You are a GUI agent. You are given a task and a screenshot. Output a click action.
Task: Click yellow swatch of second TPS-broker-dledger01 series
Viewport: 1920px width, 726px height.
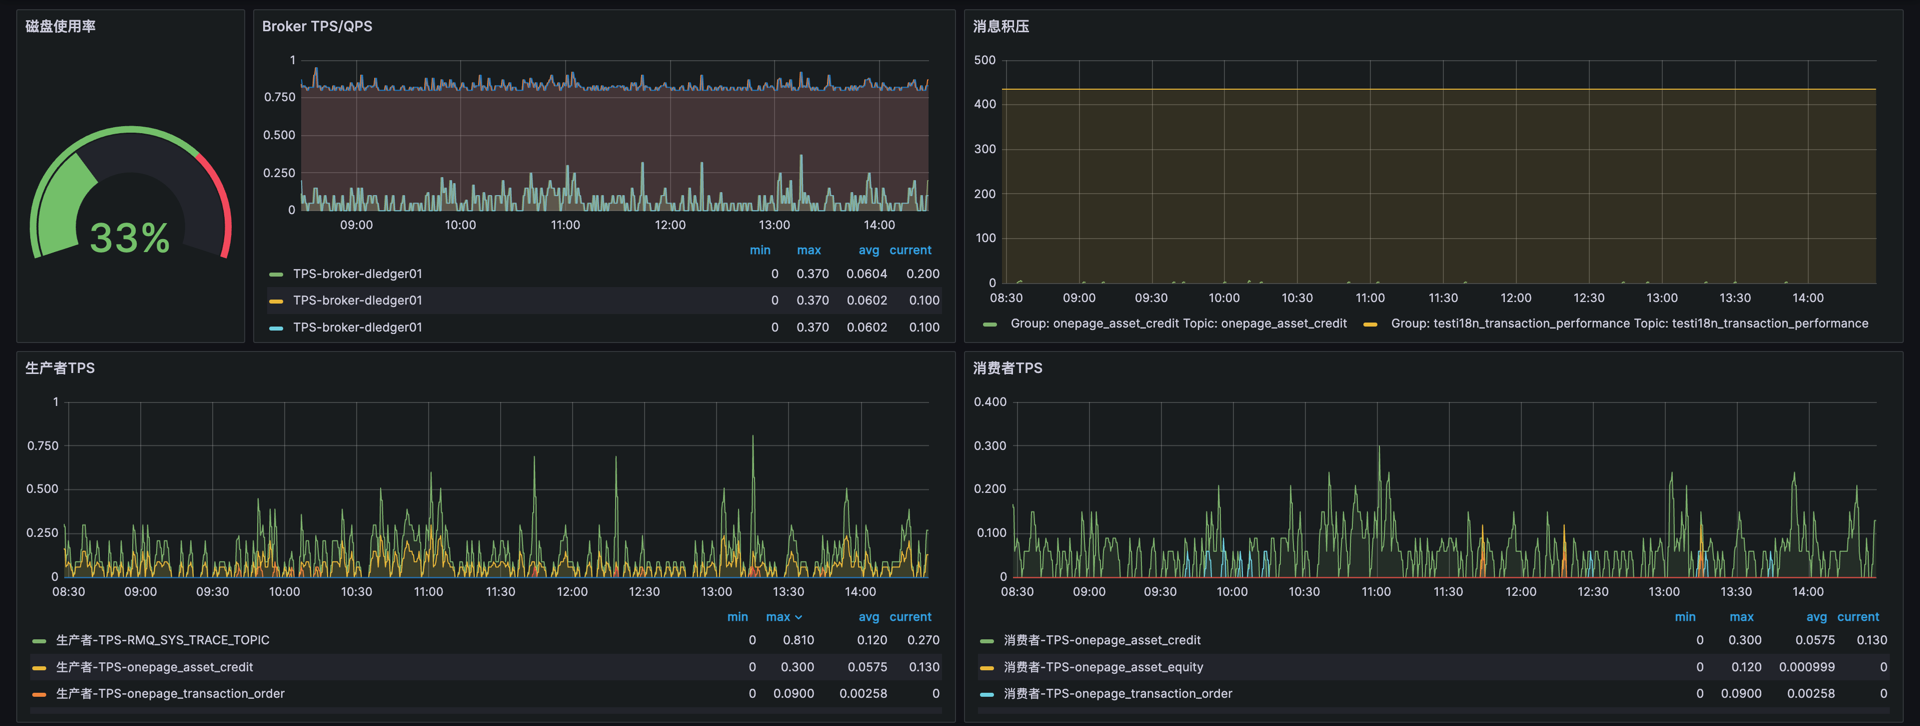[x=276, y=301]
